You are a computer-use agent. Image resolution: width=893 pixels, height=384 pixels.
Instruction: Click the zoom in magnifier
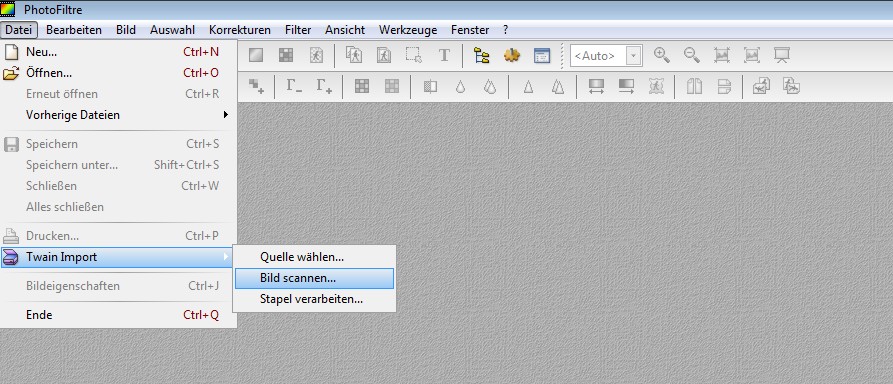[x=661, y=55]
